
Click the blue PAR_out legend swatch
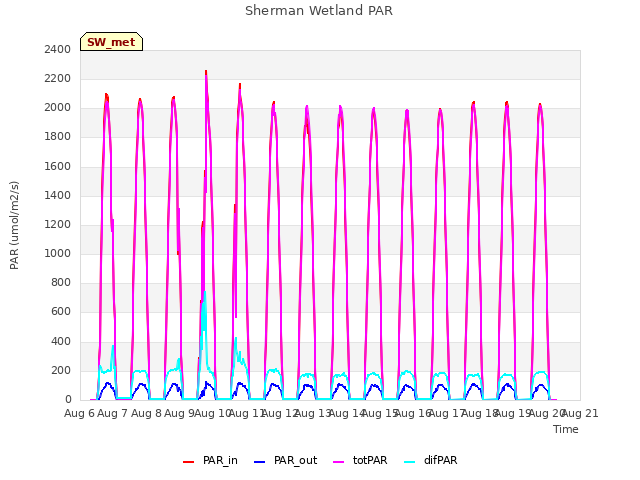259,462
